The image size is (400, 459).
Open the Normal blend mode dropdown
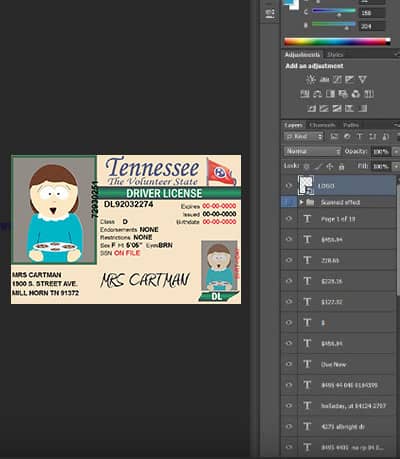(313, 151)
